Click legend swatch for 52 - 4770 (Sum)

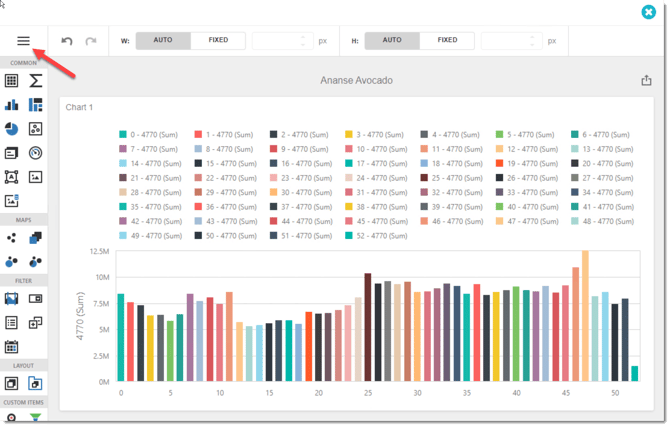coord(349,236)
